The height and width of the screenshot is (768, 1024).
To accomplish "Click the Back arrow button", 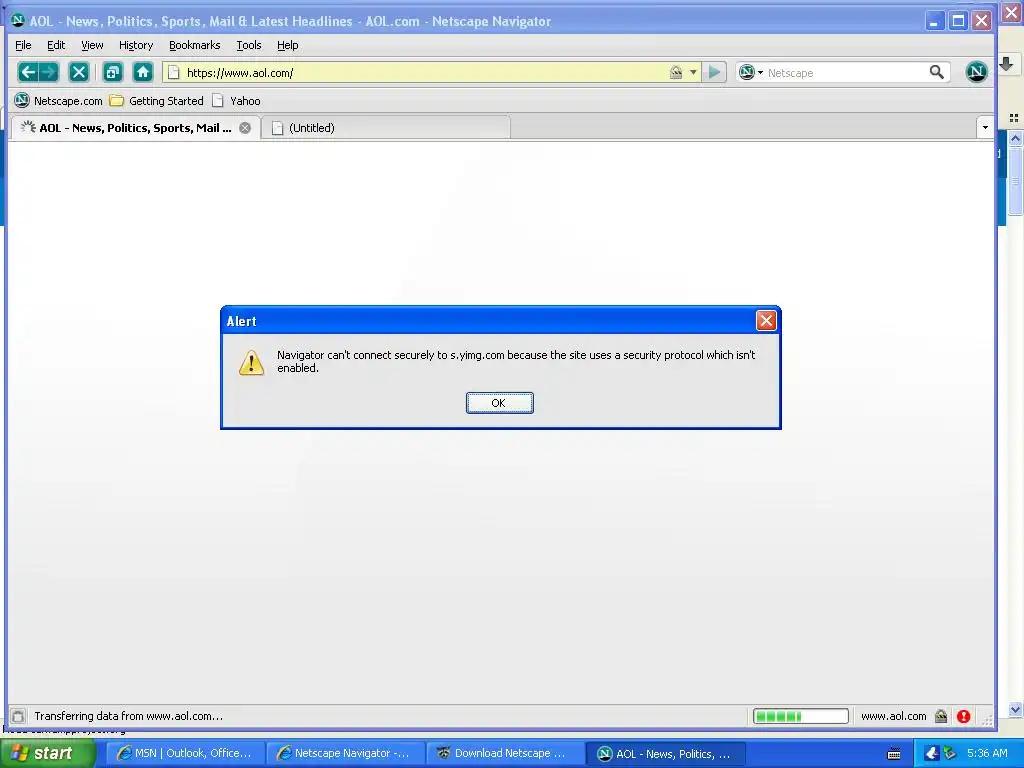I will (27, 72).
